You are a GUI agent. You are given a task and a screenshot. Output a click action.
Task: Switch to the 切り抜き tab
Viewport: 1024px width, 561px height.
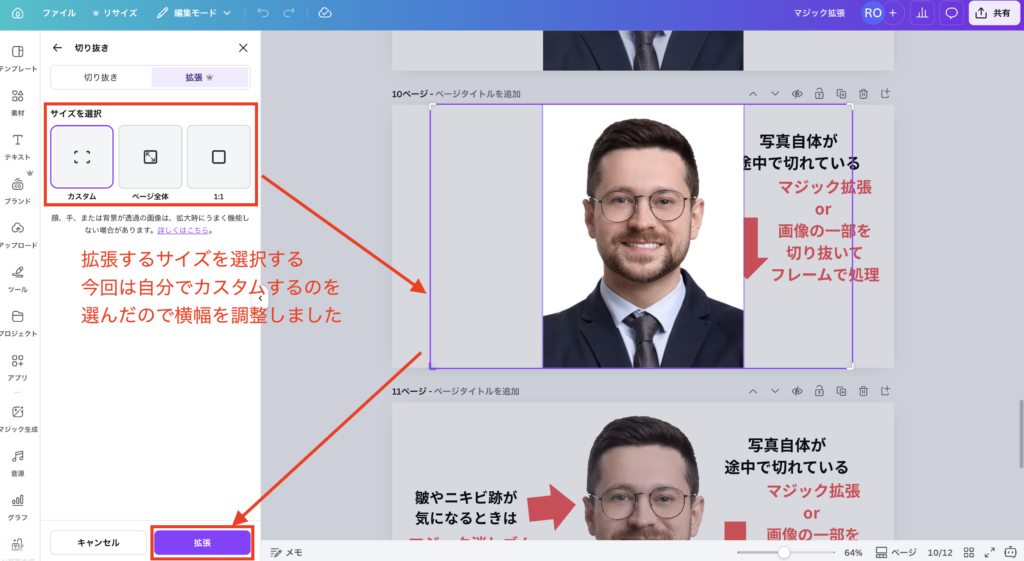pyautogui.click(x=101, y=77)
